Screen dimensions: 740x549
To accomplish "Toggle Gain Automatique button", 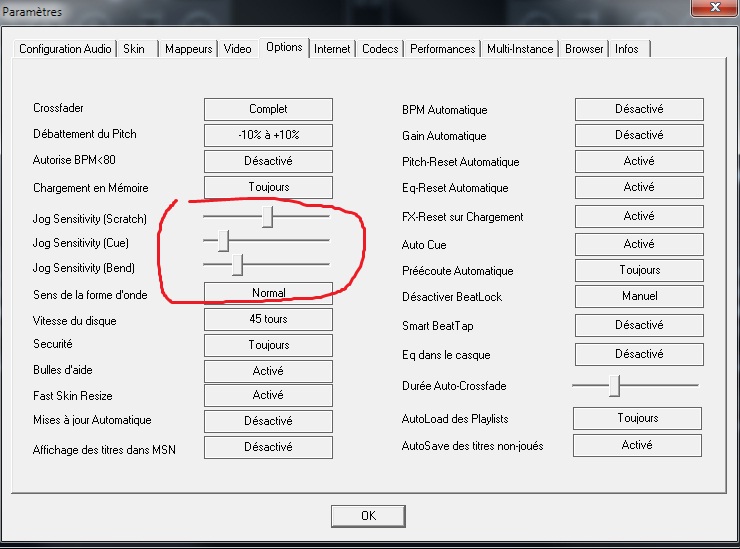I will (x=639, y=135).
